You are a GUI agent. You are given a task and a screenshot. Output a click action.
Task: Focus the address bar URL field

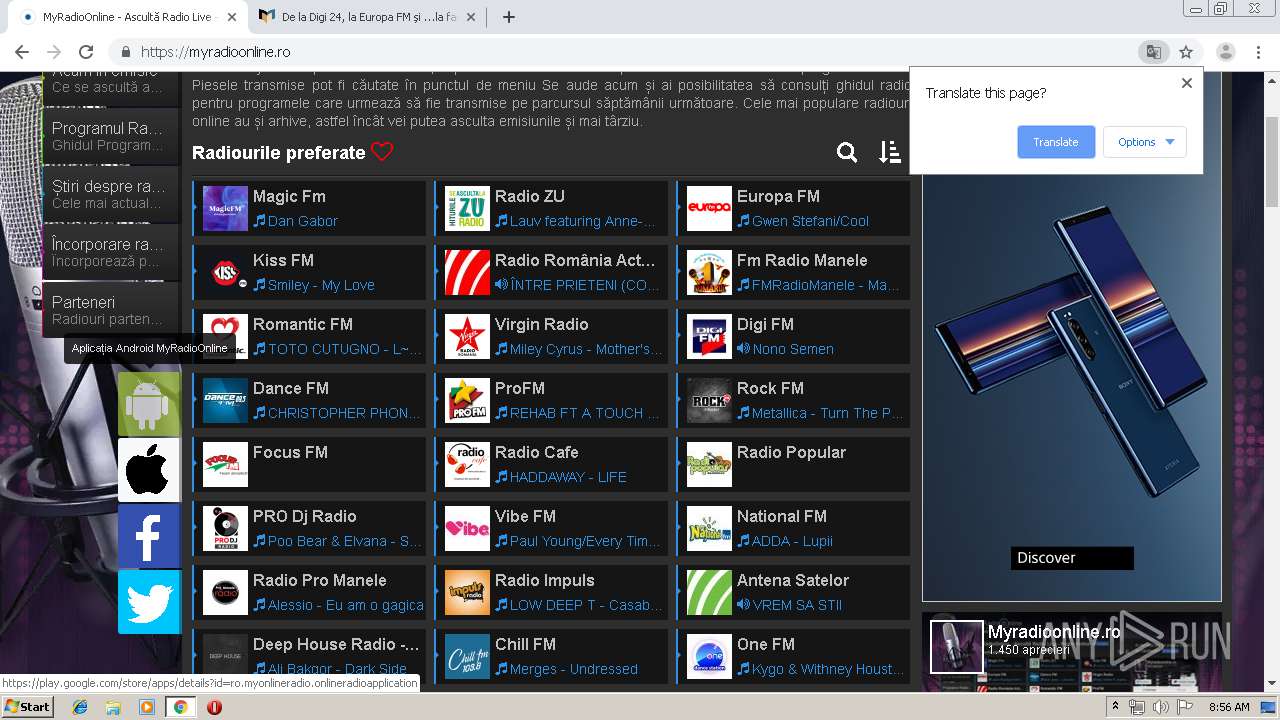620,52
